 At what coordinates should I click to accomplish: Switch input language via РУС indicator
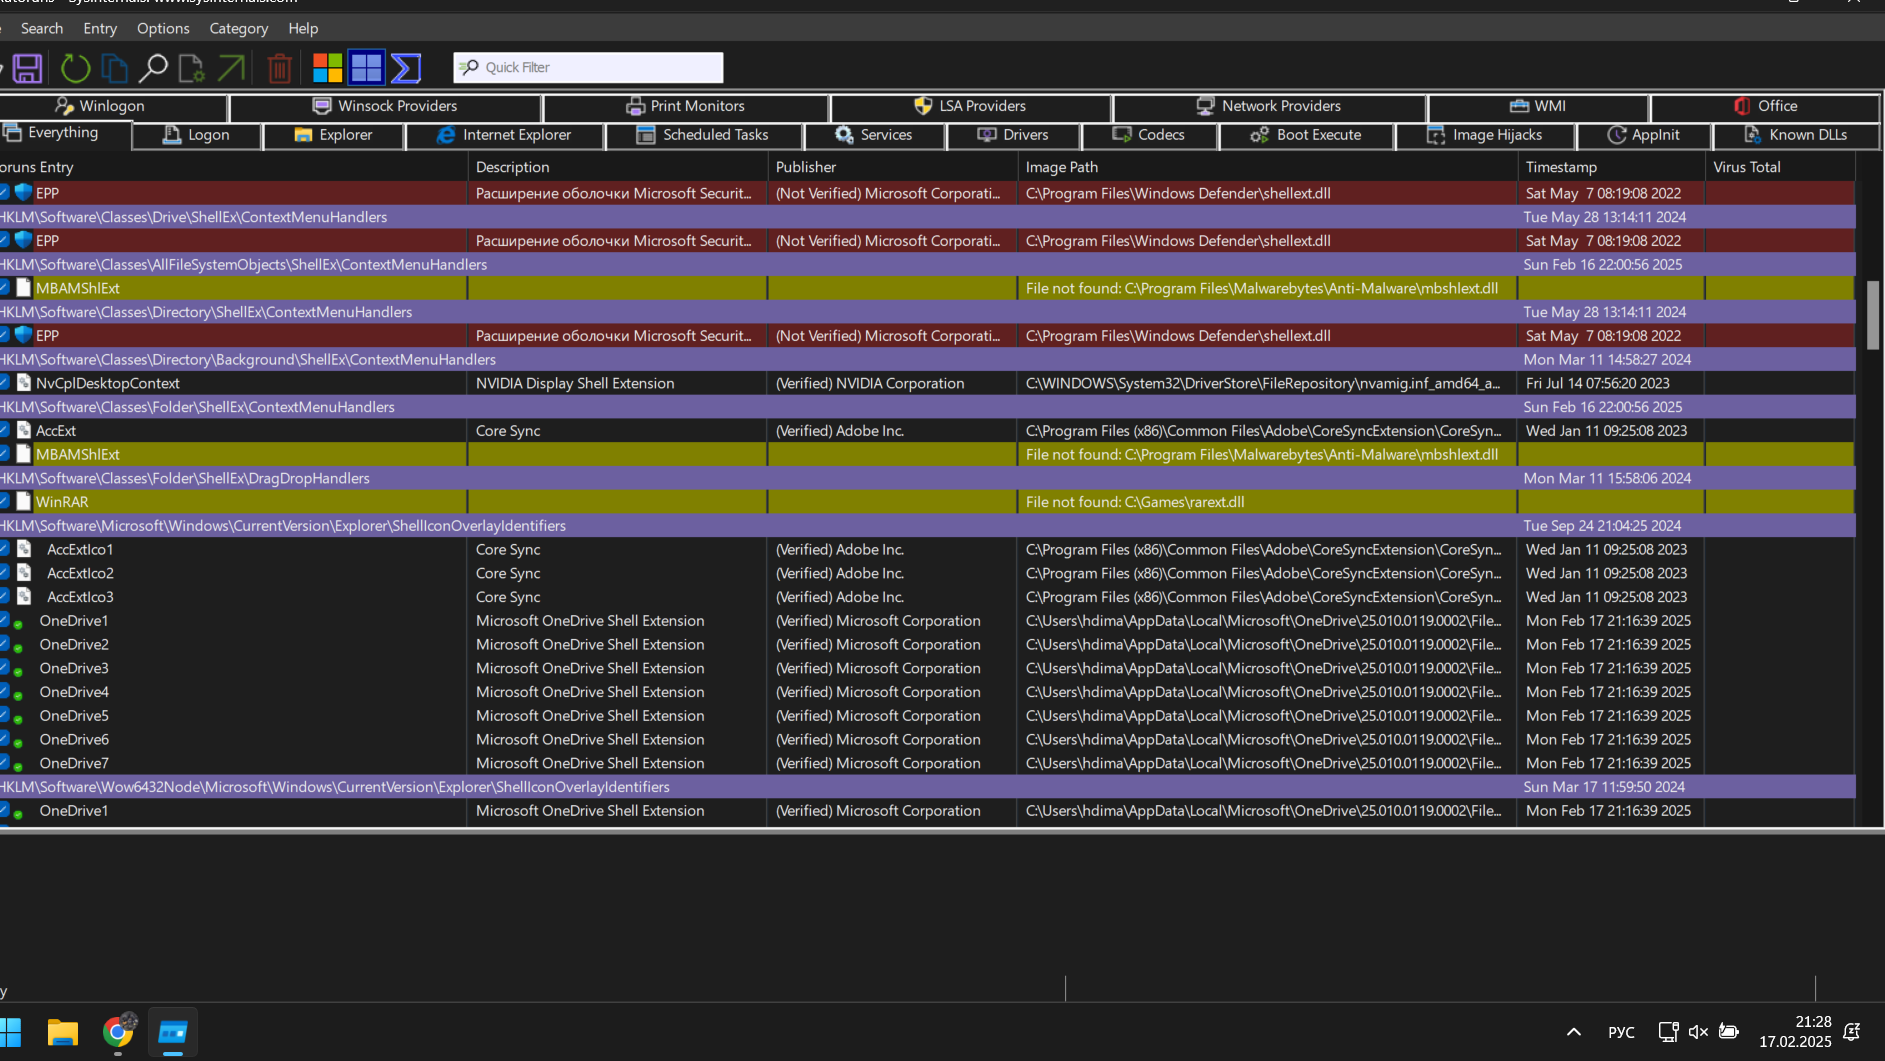[1621, 1032]
